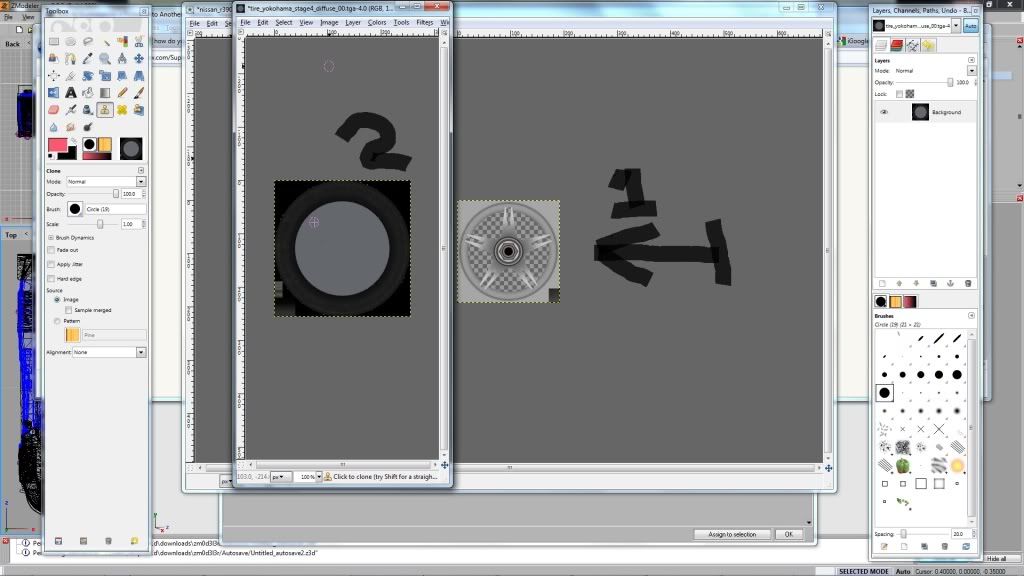Open the Filters menu in tire image window
This screenshot has width=1024, height=576.
click(424, 22)
